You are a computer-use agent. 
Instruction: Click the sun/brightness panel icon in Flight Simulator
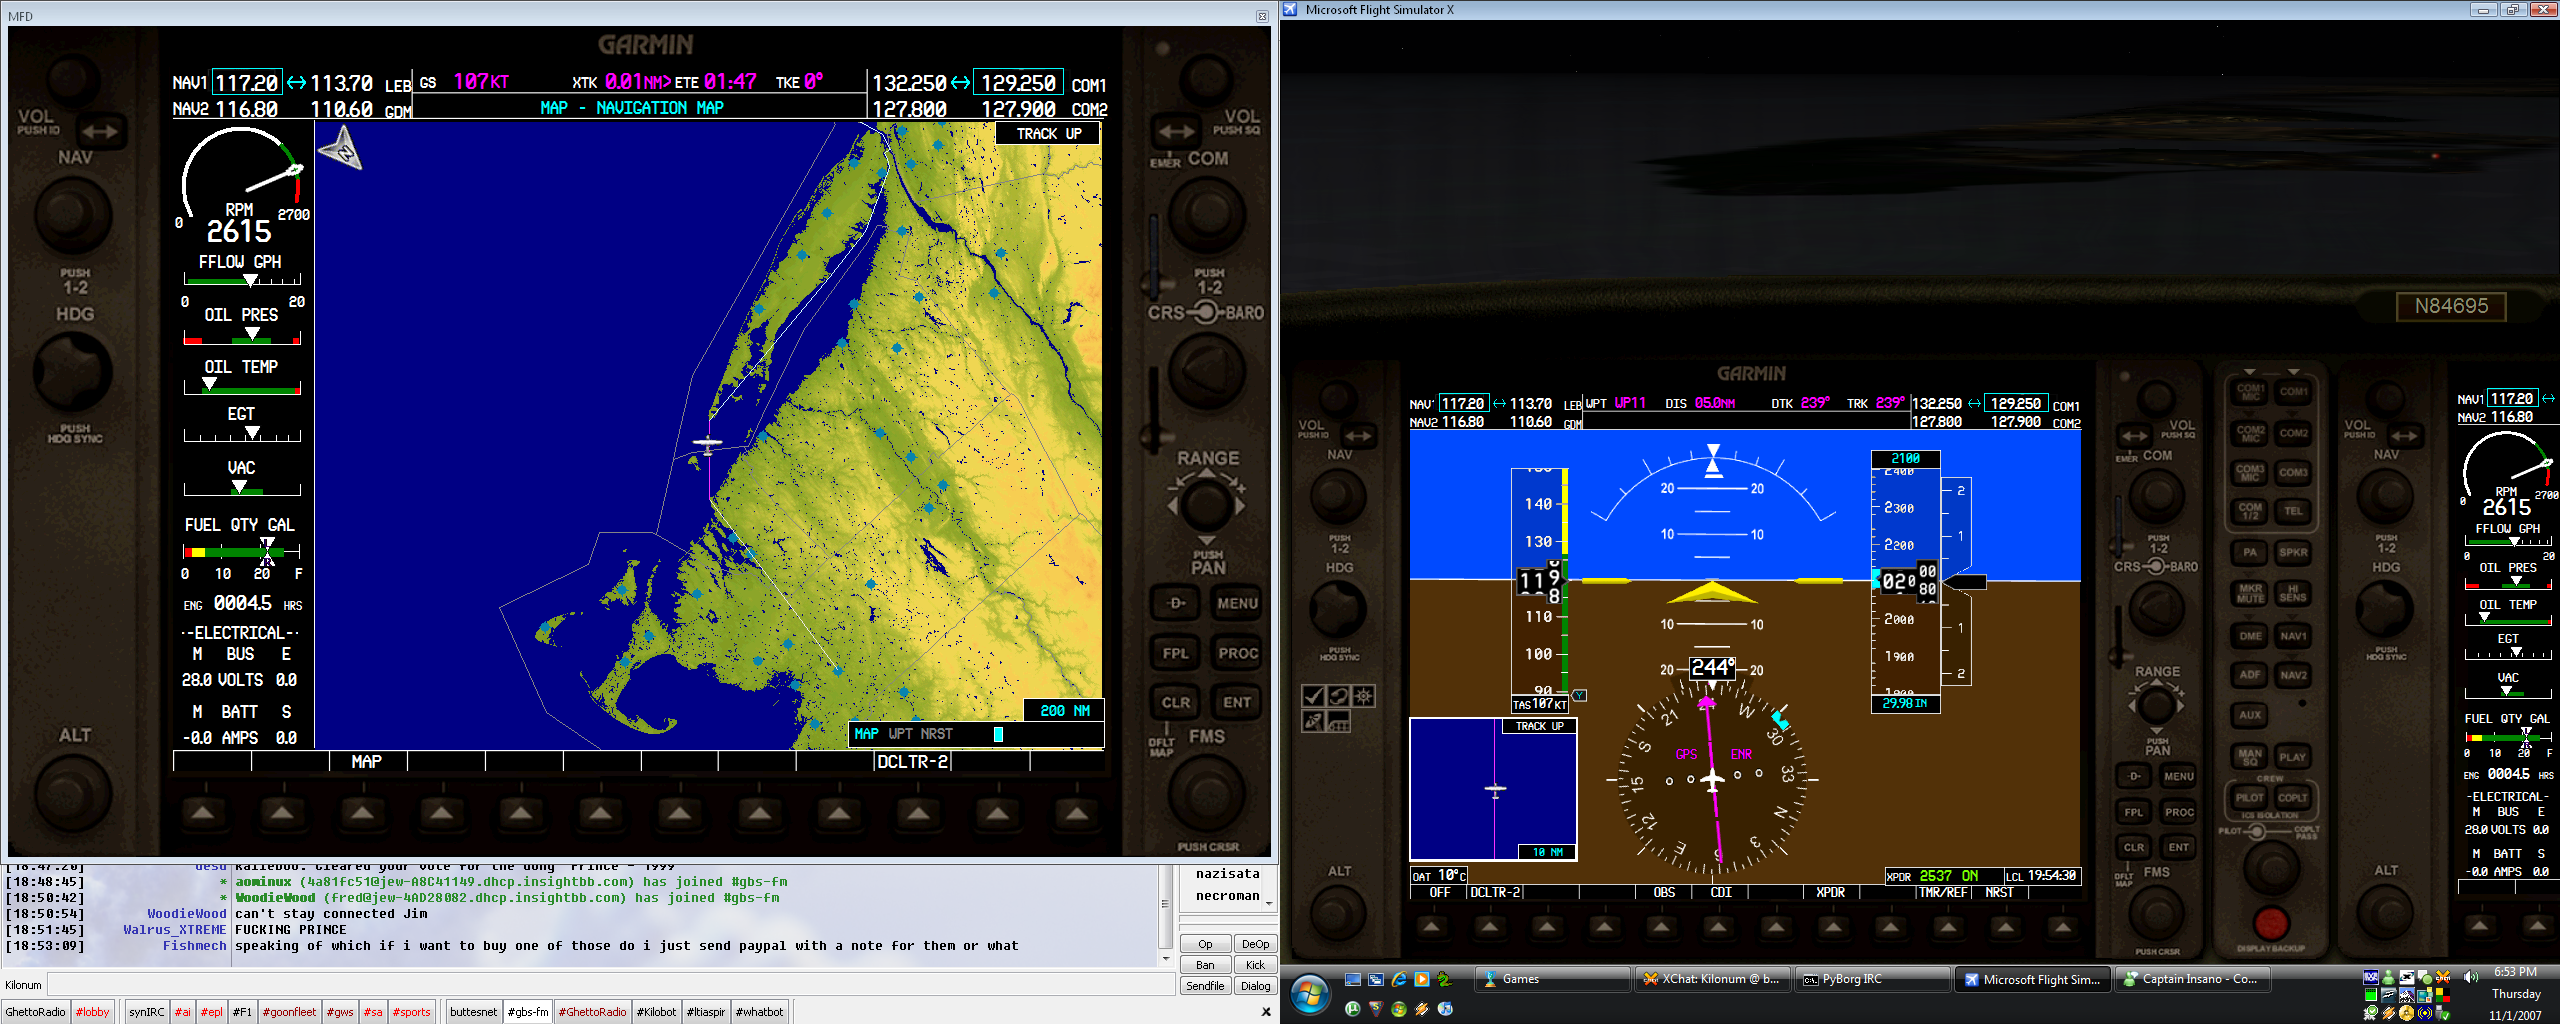(1363, 696)
